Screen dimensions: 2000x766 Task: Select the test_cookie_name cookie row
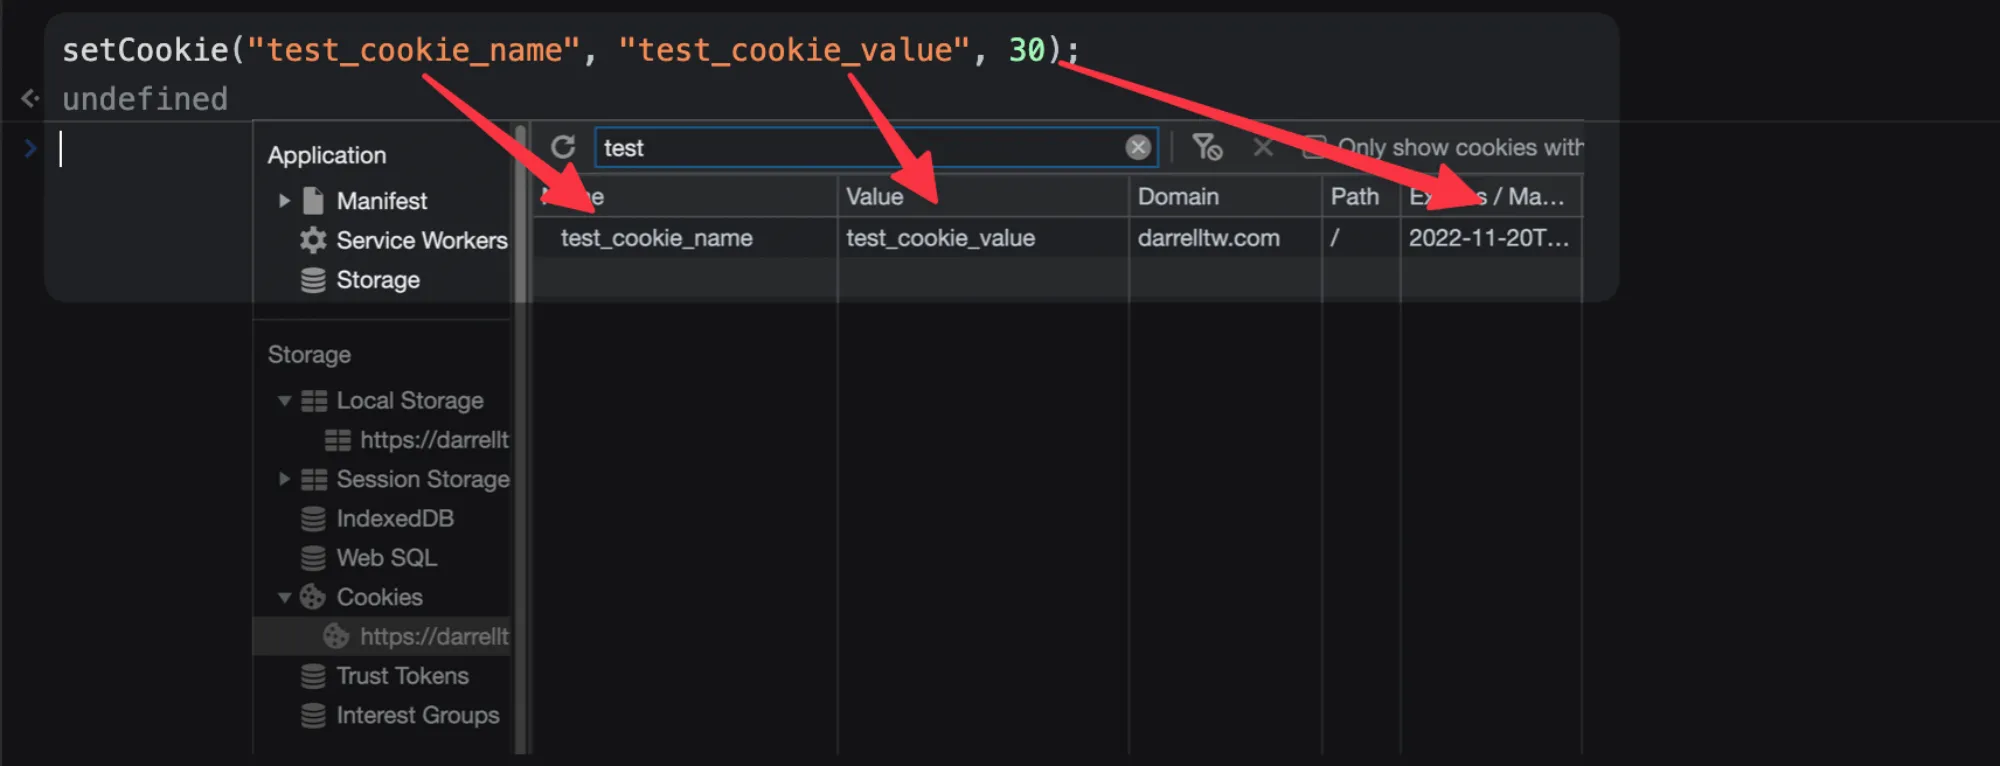tap(657, 238)
